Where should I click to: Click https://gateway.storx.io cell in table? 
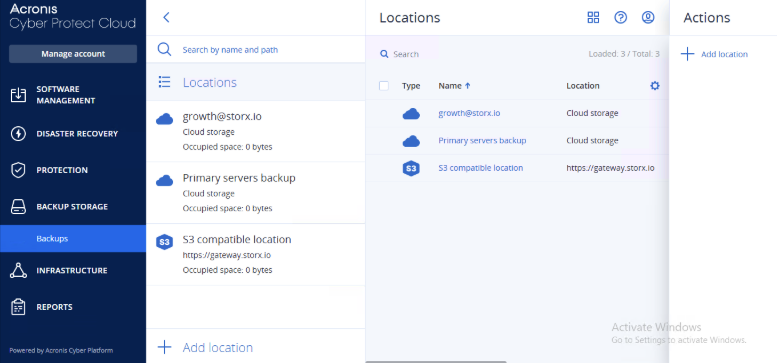(x=610, y=168)
